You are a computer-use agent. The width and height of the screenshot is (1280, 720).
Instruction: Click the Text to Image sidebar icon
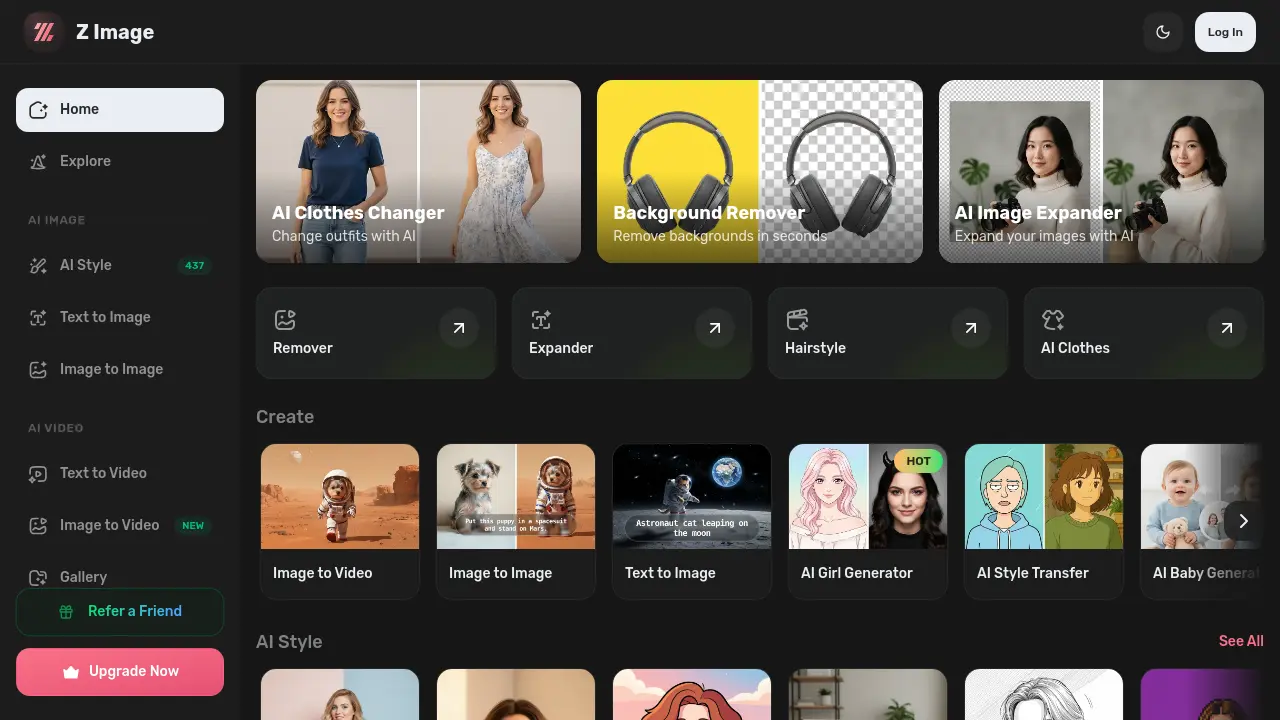38,318
